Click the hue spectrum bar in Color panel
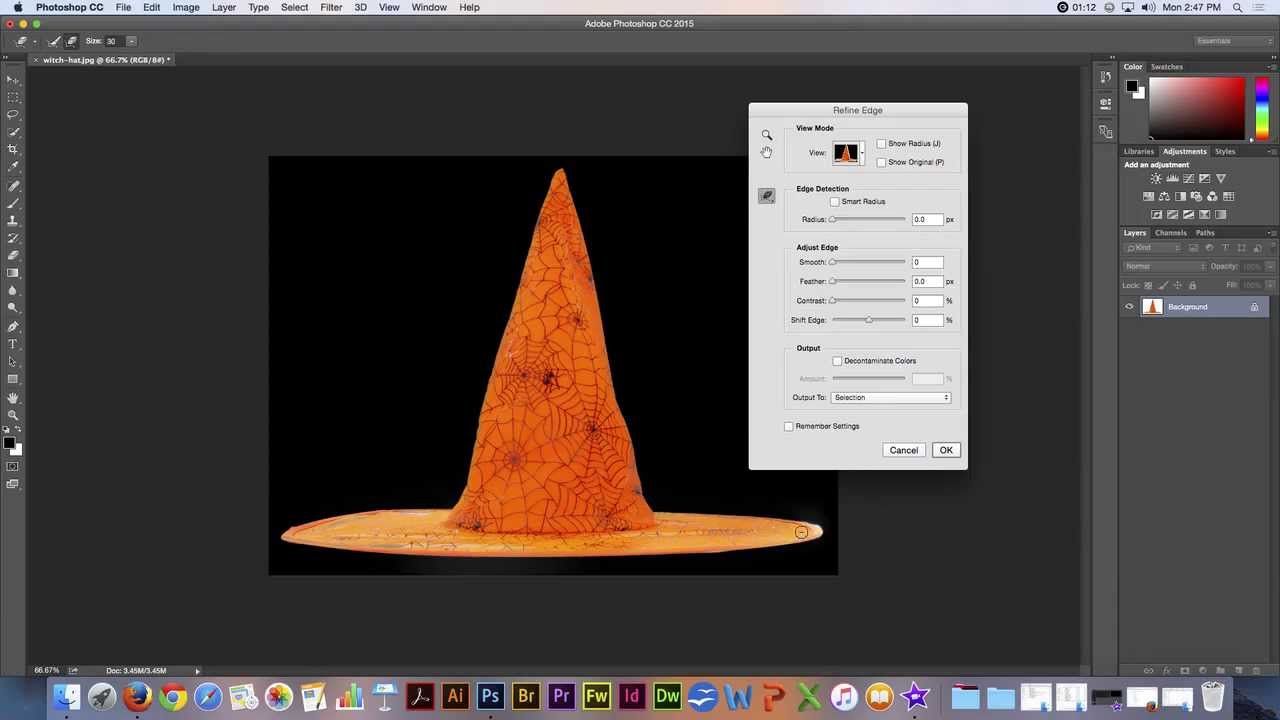Viewport: 1280px width, 720px height. pos(1262,107)
